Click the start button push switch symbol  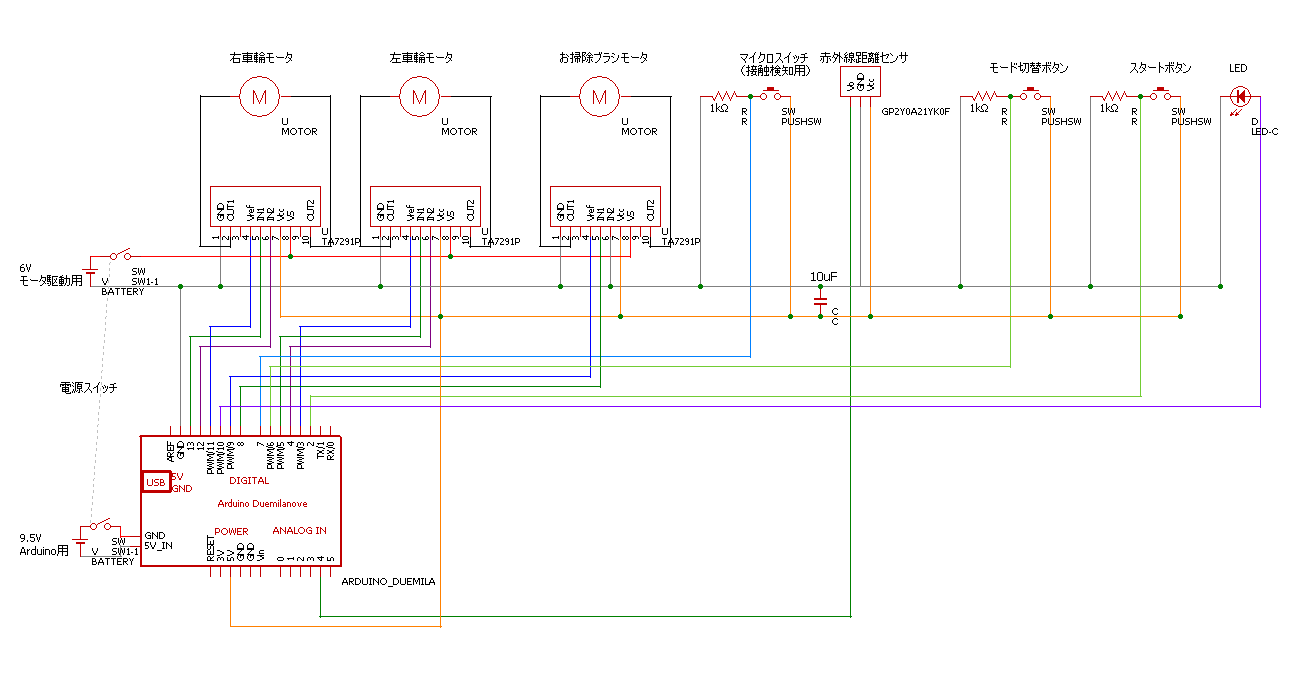pos(1161,96)
